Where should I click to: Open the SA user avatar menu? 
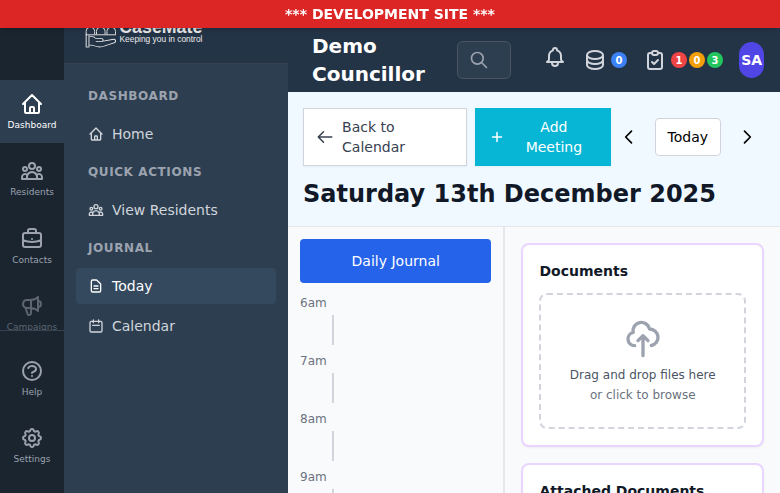pos(751,60)
